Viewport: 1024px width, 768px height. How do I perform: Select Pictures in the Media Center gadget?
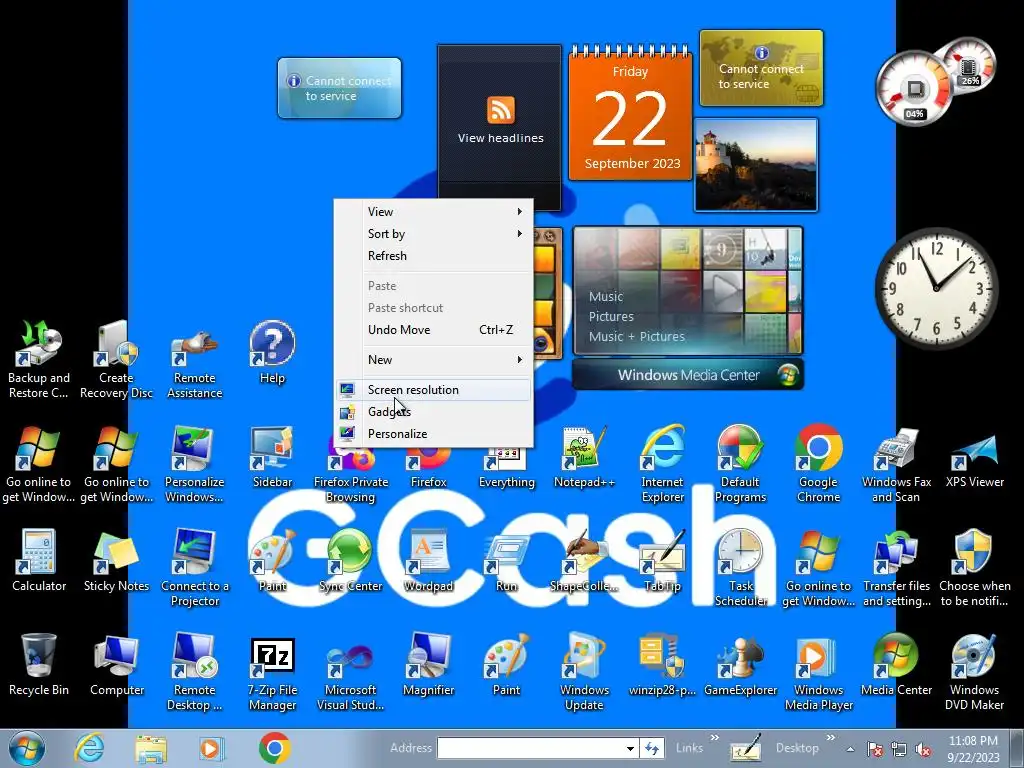[611, 317]
